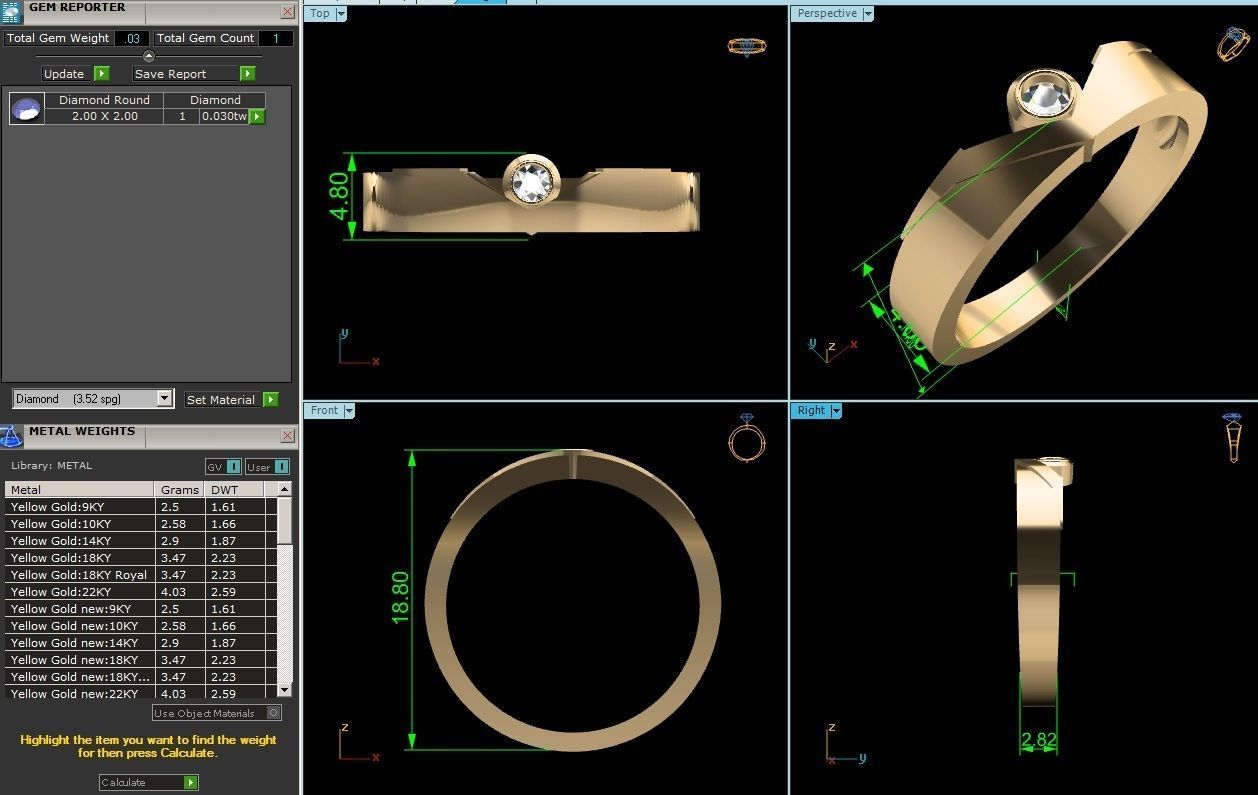This screenshot has height=795, width=1258.
Task: Click the DWT column header
Action: [235, 490]
